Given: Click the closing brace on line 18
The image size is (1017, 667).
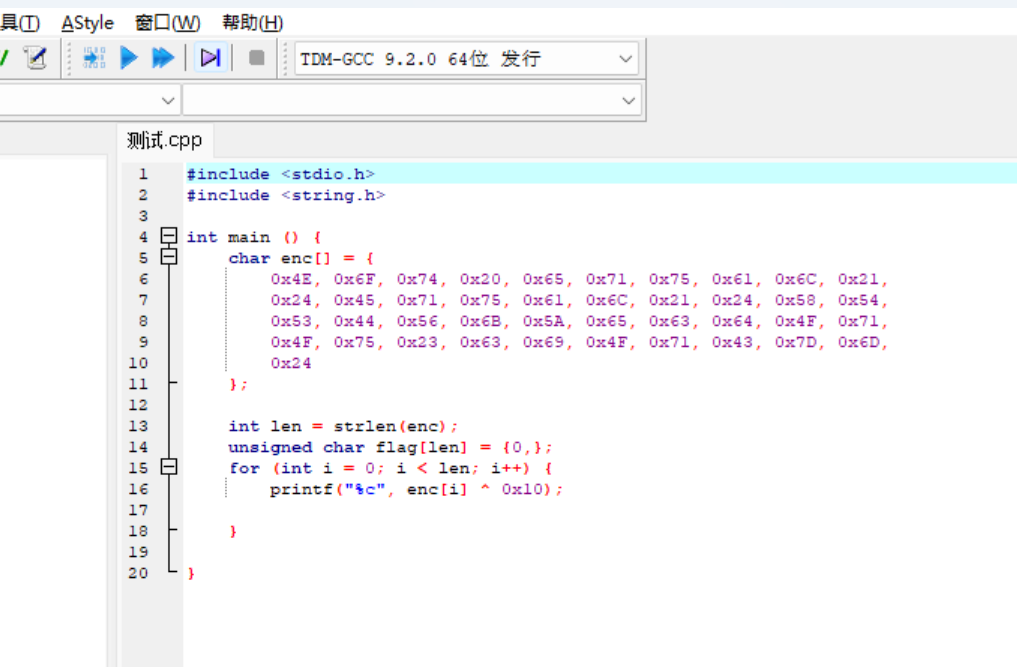Looking at the screenshot, I should [x=233, y=531].
